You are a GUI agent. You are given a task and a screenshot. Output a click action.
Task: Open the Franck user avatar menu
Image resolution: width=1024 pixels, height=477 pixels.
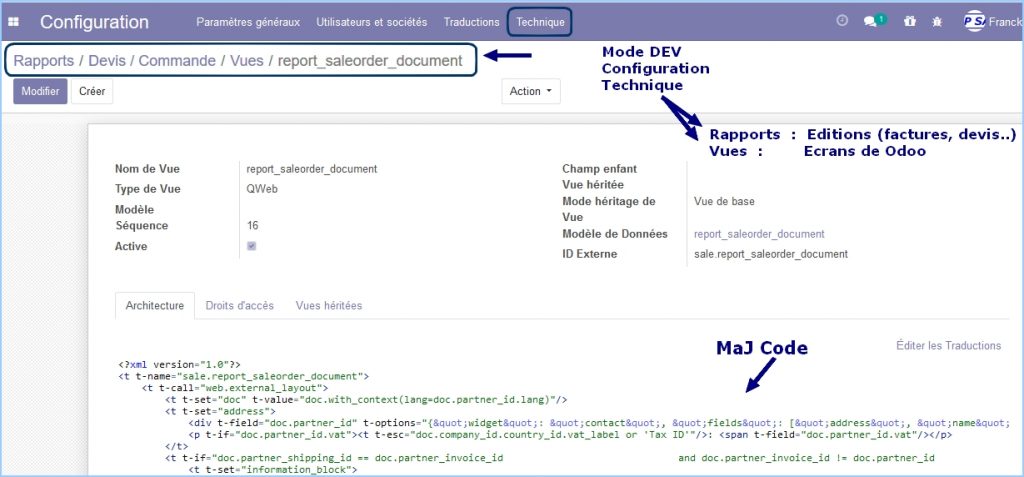(x=992, y=22)
